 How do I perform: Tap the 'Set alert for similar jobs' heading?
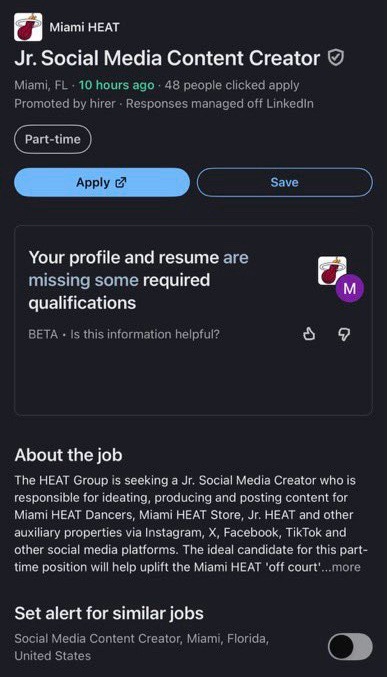pyautogui.click(x=109, y=614)
